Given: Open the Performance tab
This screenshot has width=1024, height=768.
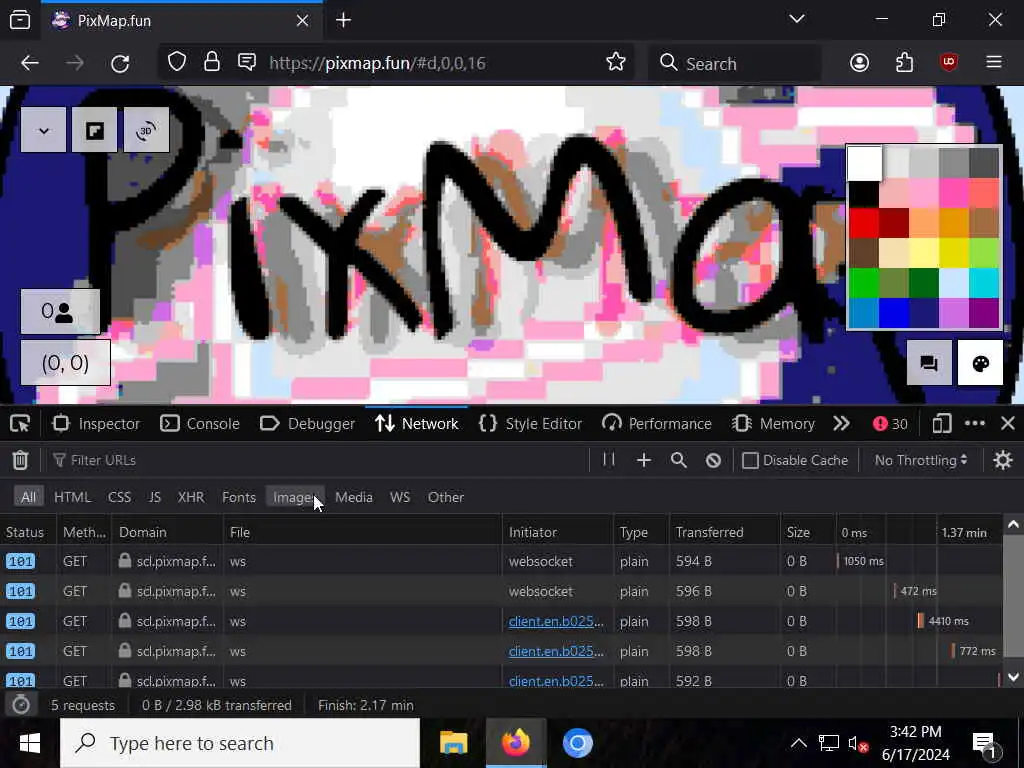Looking at the screenshot, I should point(657,424).
